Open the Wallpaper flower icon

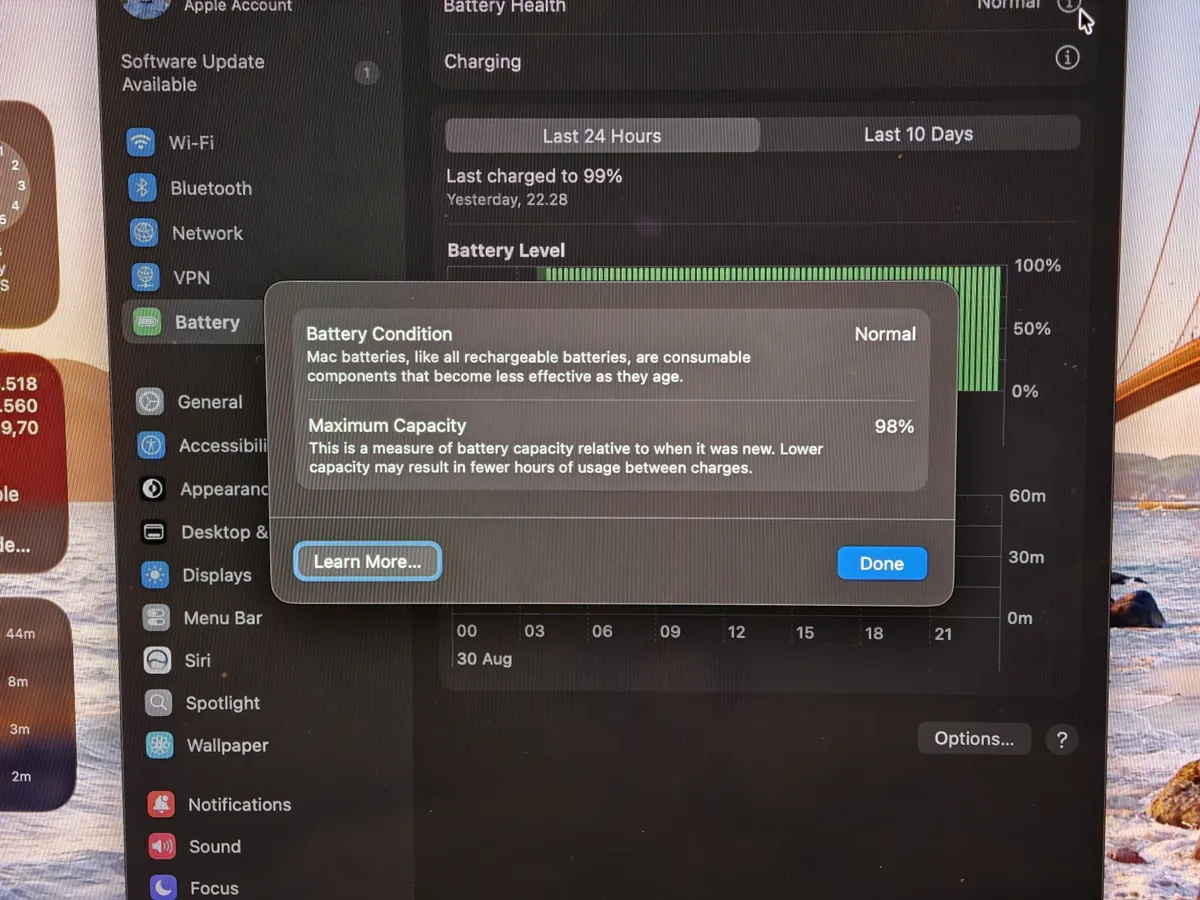pyautogui.click(x=159, y=745)
